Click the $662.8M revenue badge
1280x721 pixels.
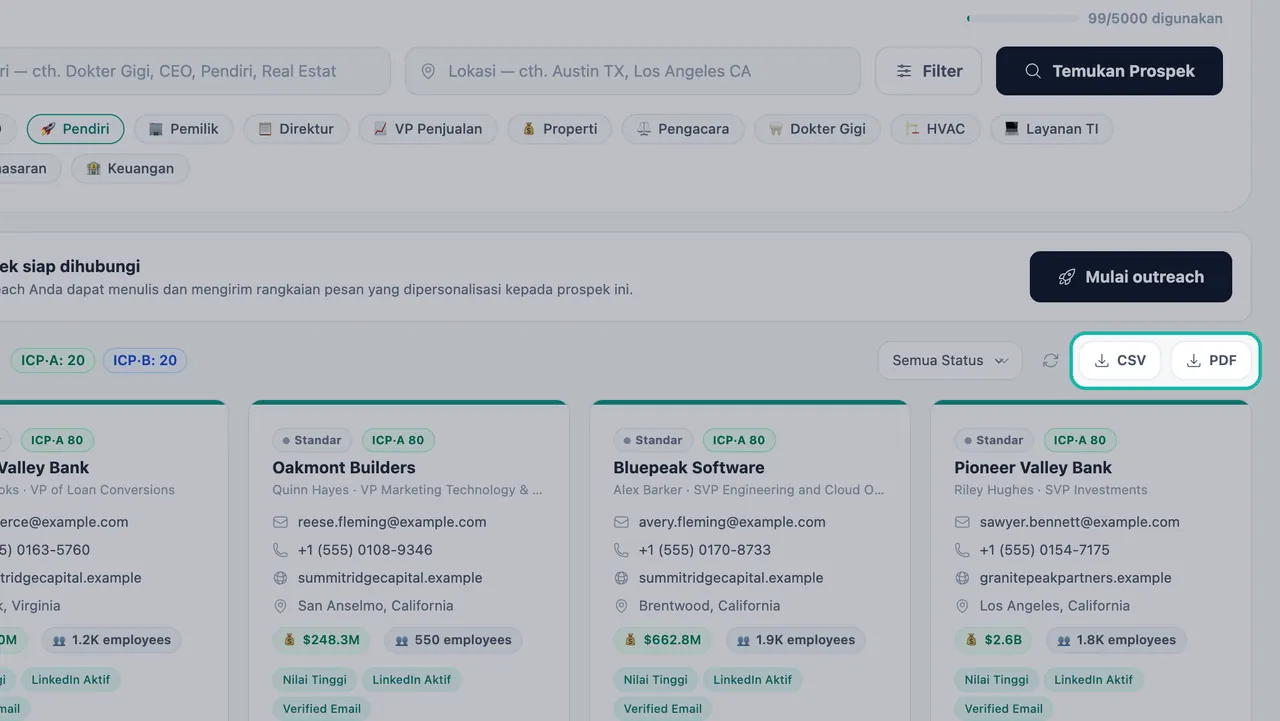point(662,640)
